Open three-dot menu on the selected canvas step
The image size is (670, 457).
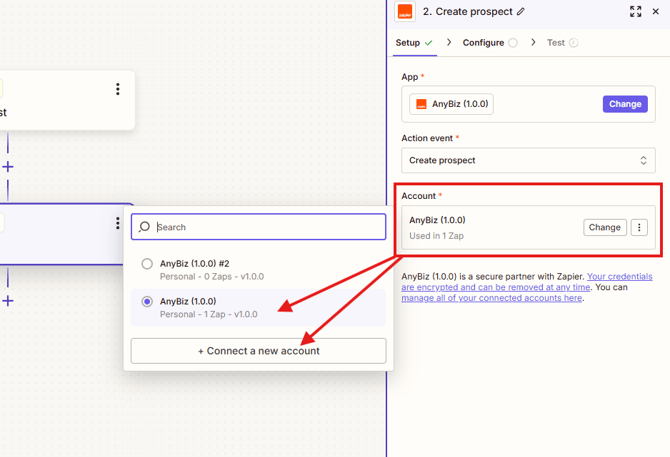tap(118, 223)
